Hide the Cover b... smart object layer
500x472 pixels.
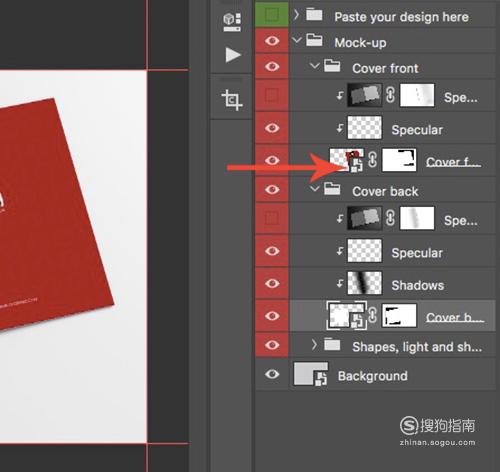tap(272, 315)
